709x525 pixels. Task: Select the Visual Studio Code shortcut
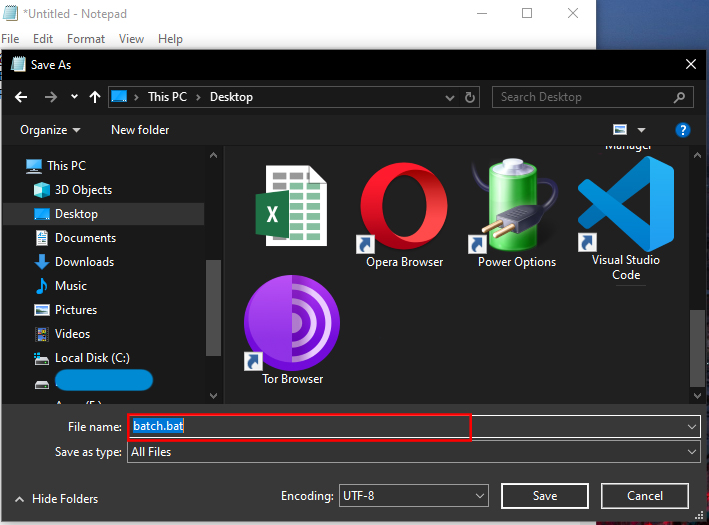626,219
